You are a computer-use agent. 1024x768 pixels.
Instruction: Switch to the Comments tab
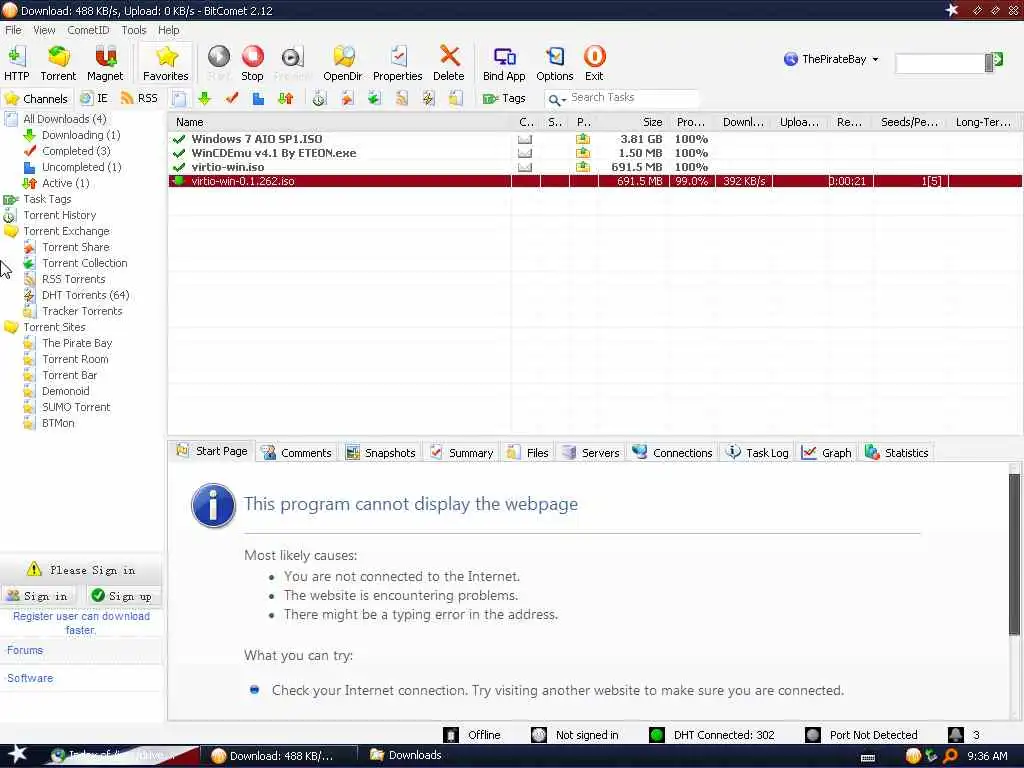(x=296, y=453)
